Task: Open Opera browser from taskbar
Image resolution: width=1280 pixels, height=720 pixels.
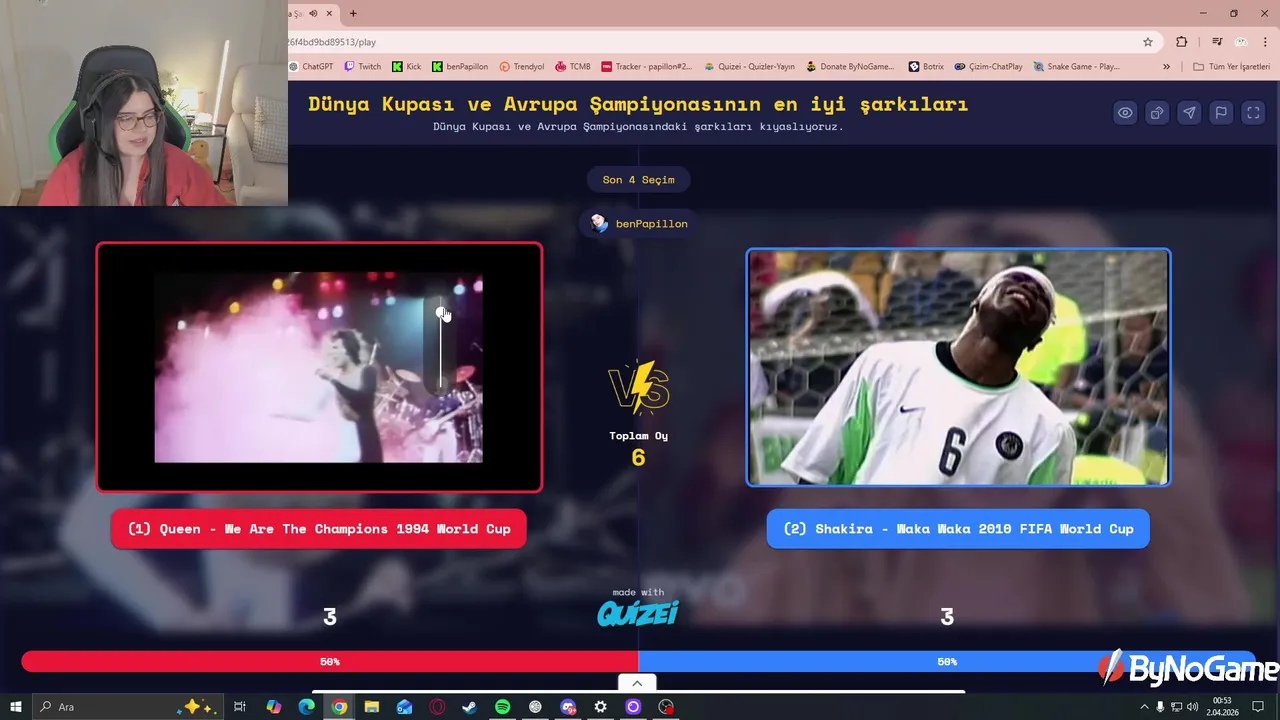Action: 437,707
